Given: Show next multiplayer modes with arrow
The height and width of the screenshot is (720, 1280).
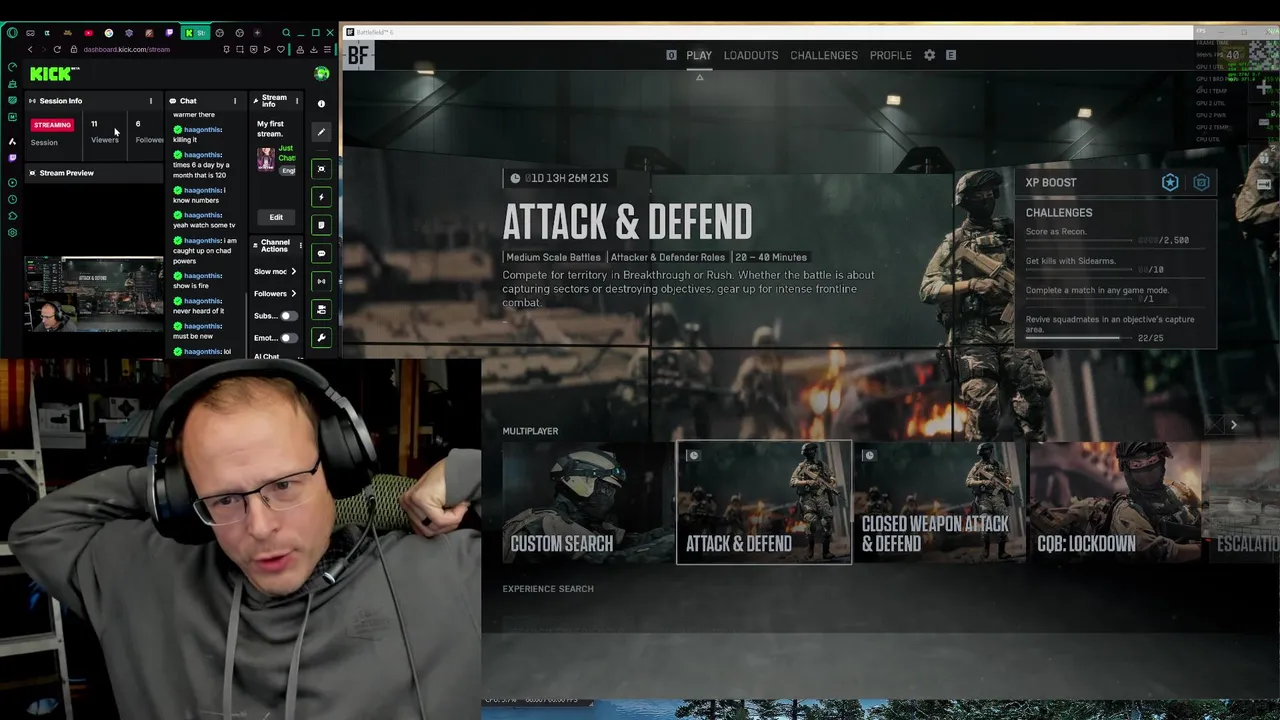Looking at the screenshot, I should pyautogui.click(x=1234, y=425).
